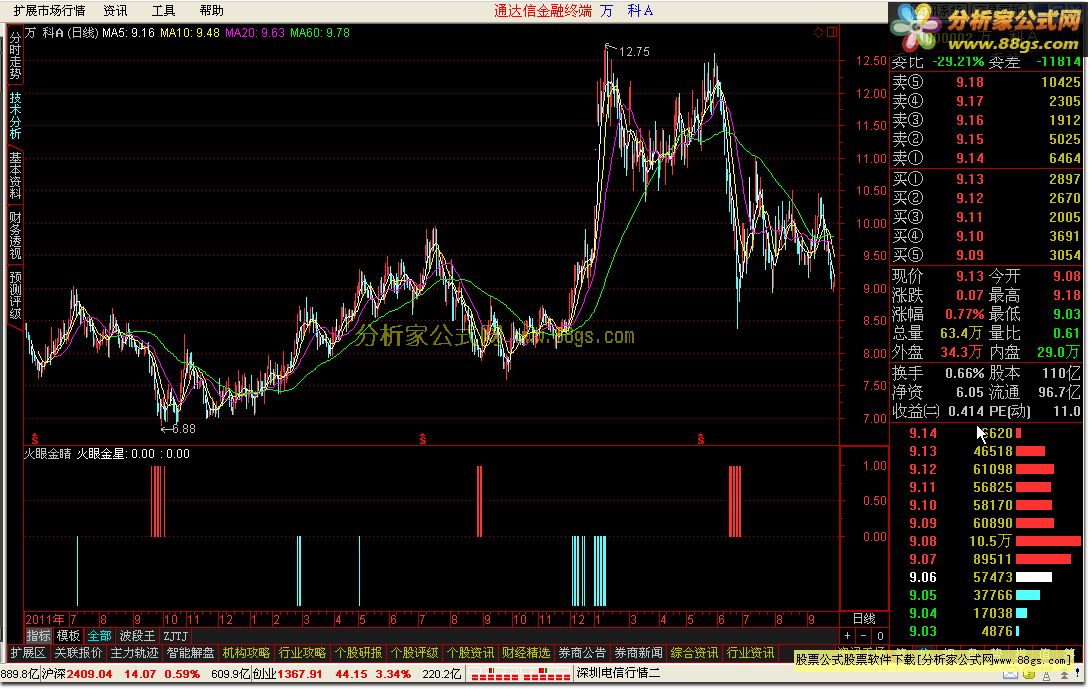Open the 基本资料 side tab
Screen dimensions: 1090x689
click(15, 175)
